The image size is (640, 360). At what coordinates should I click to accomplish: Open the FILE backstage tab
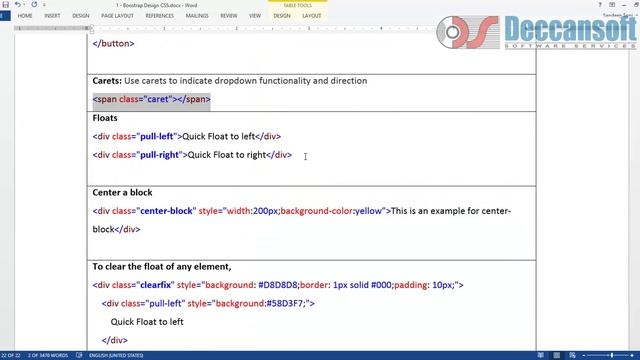(5, 16)
